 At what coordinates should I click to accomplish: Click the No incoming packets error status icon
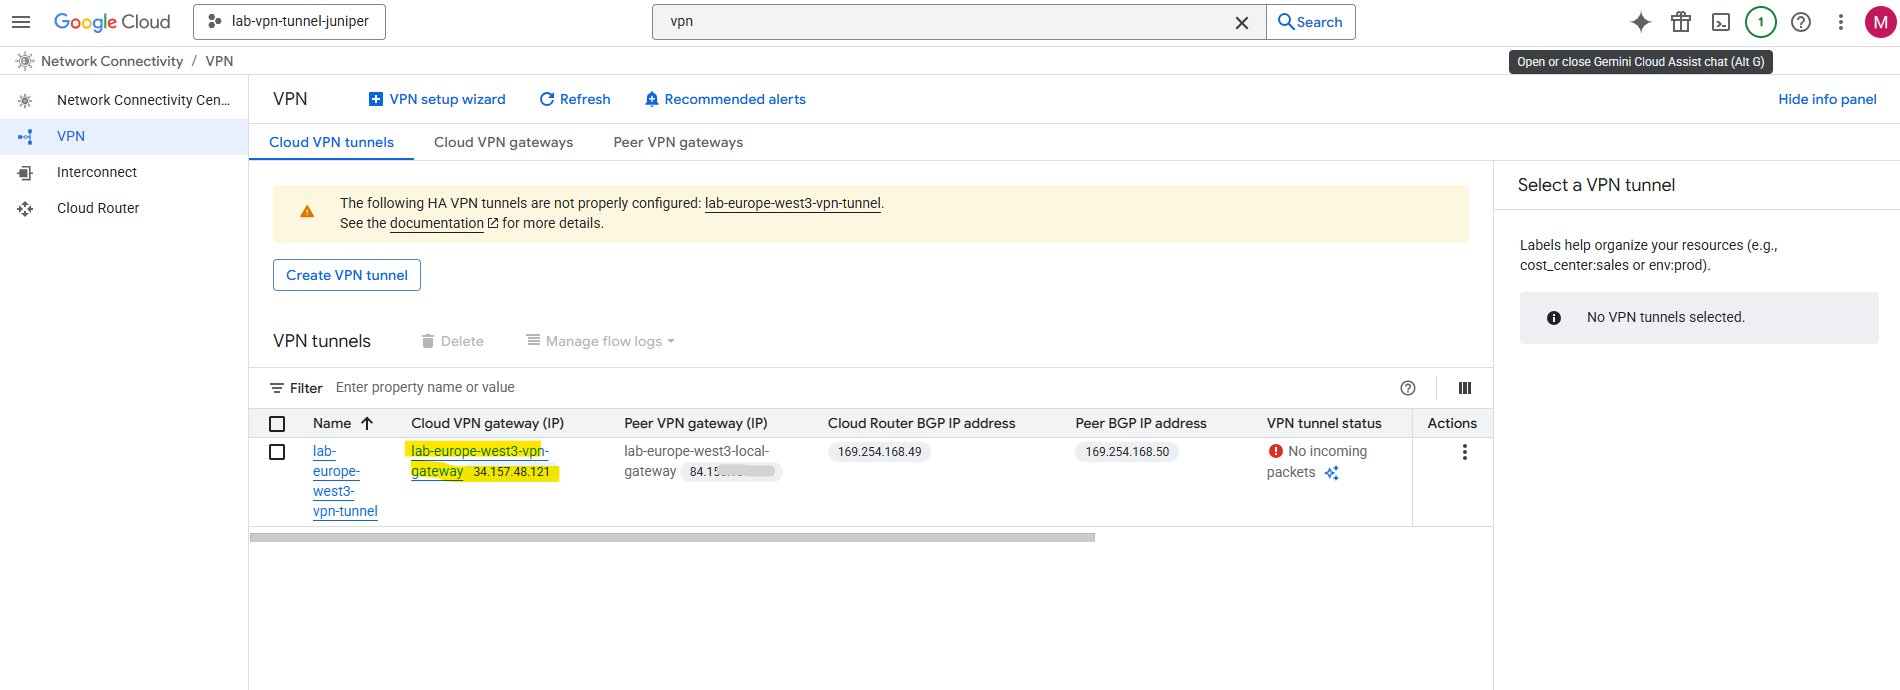(x=1275, y=451)
